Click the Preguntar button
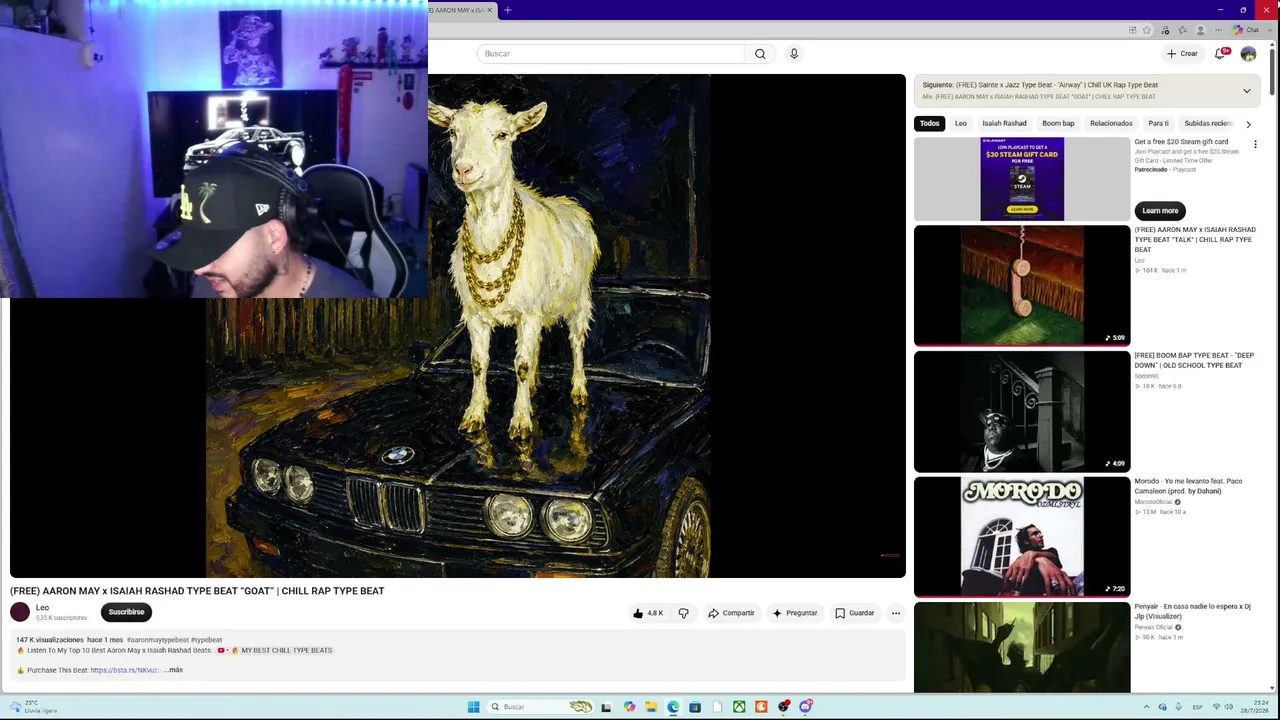The image size is (1280, 720). 795,613
